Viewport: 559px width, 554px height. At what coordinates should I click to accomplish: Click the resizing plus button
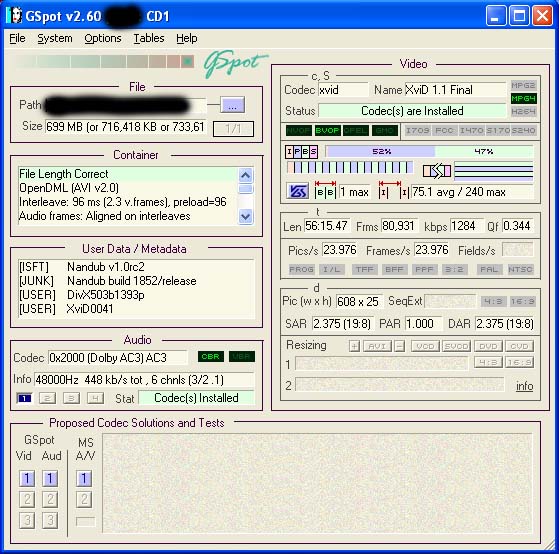[x=354, y=346]
